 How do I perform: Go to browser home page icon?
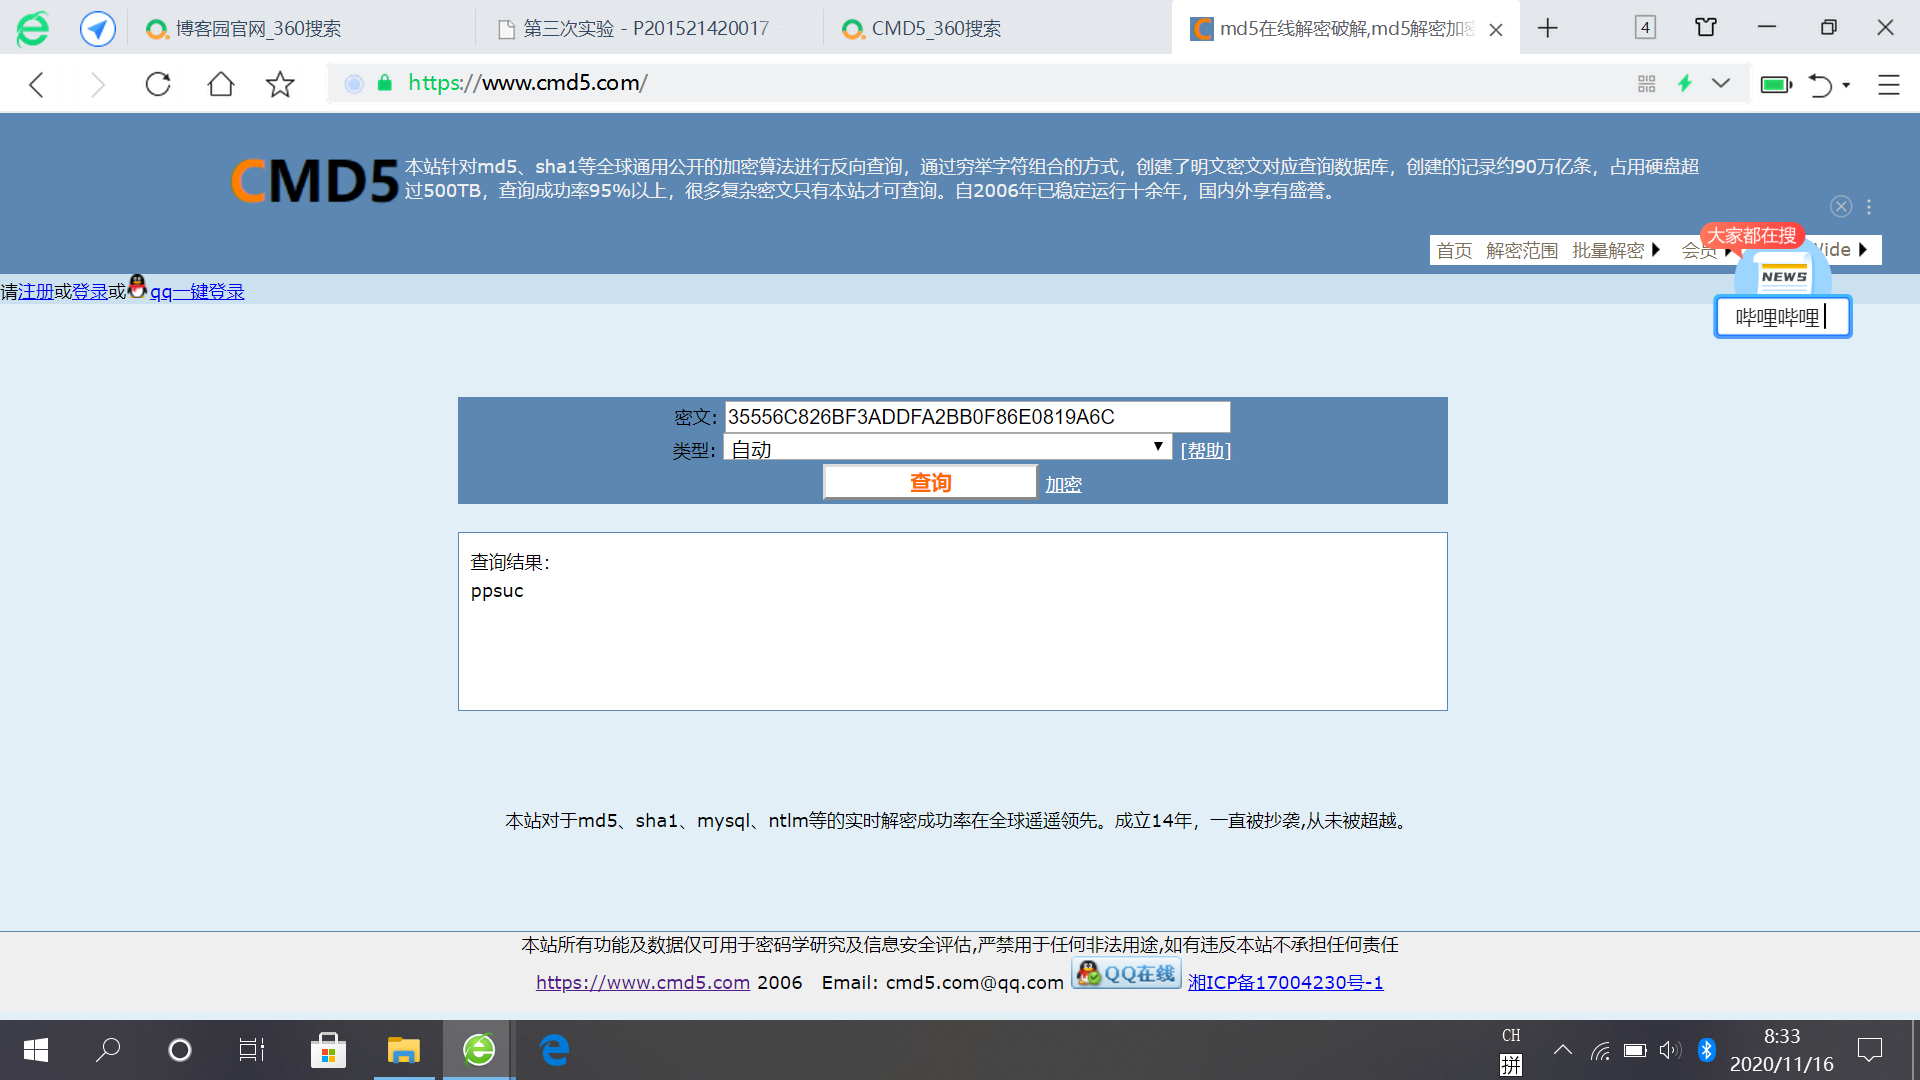click(220, 84)
